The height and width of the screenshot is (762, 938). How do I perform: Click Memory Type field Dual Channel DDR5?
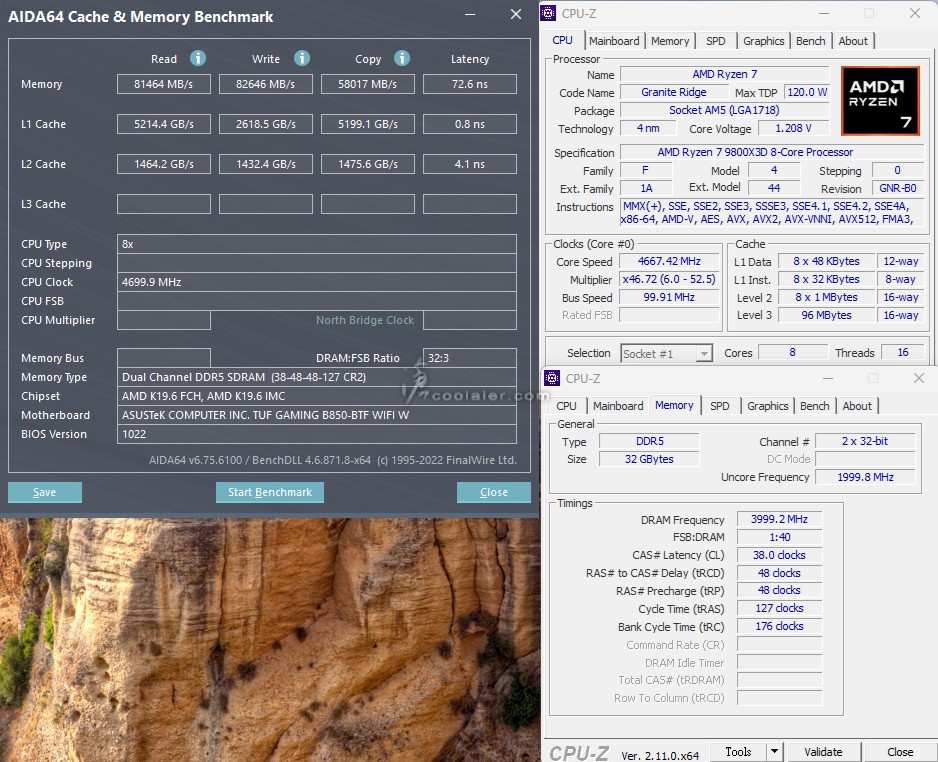coord(316,377)
